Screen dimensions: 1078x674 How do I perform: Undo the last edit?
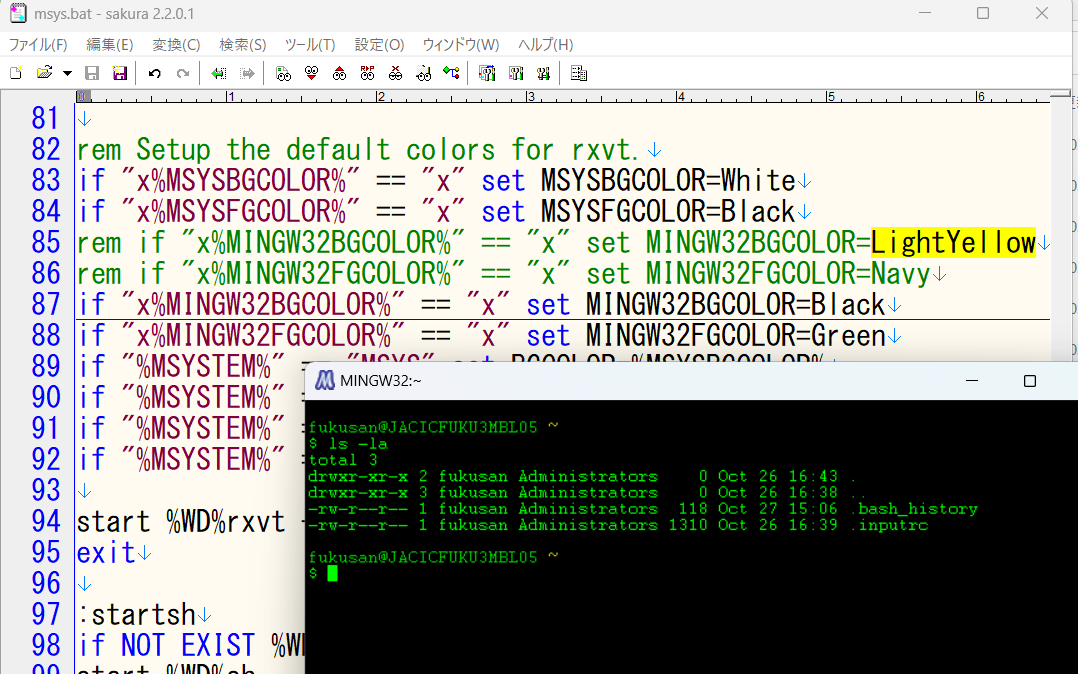tap(155, 73)
